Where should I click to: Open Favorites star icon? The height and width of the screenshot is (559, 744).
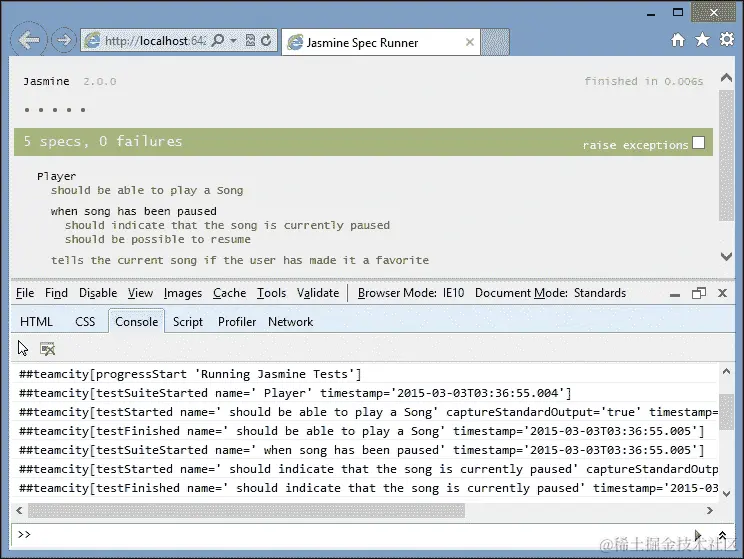point(702,39)
